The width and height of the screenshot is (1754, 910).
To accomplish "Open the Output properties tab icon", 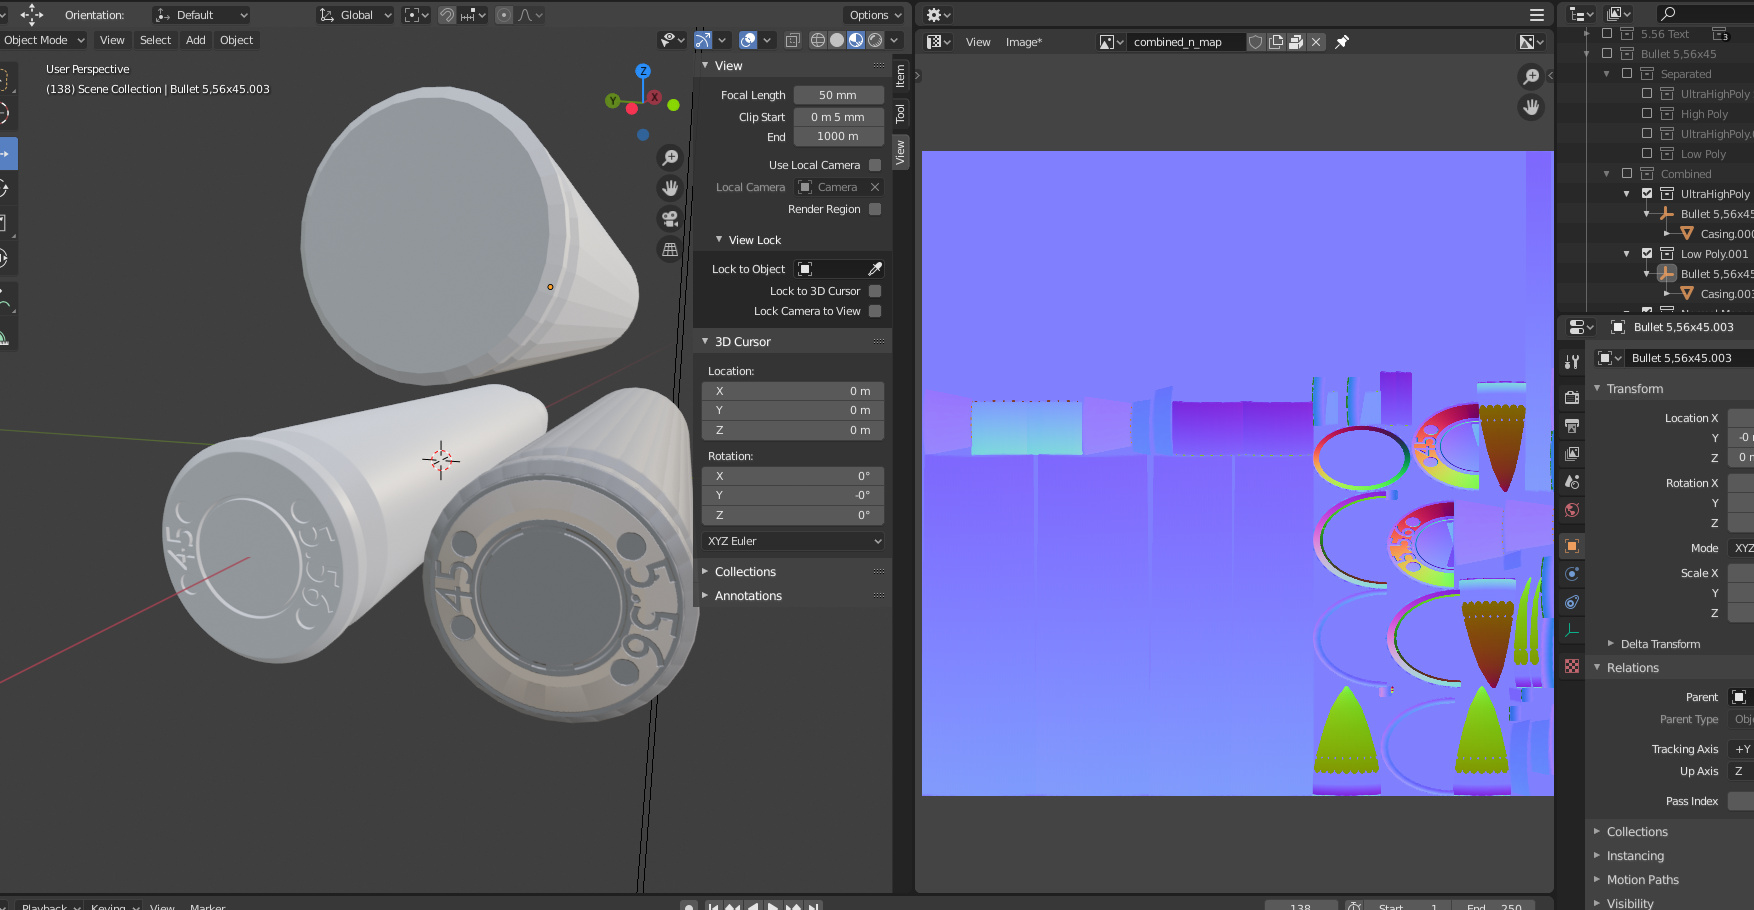I will click(x=1572, y=425).
